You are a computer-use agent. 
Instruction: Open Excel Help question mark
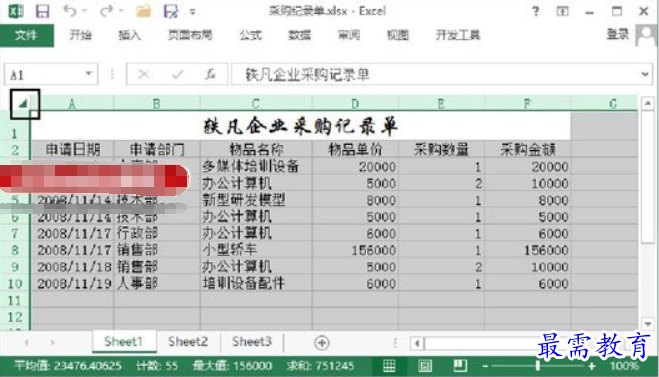[536, 11]
